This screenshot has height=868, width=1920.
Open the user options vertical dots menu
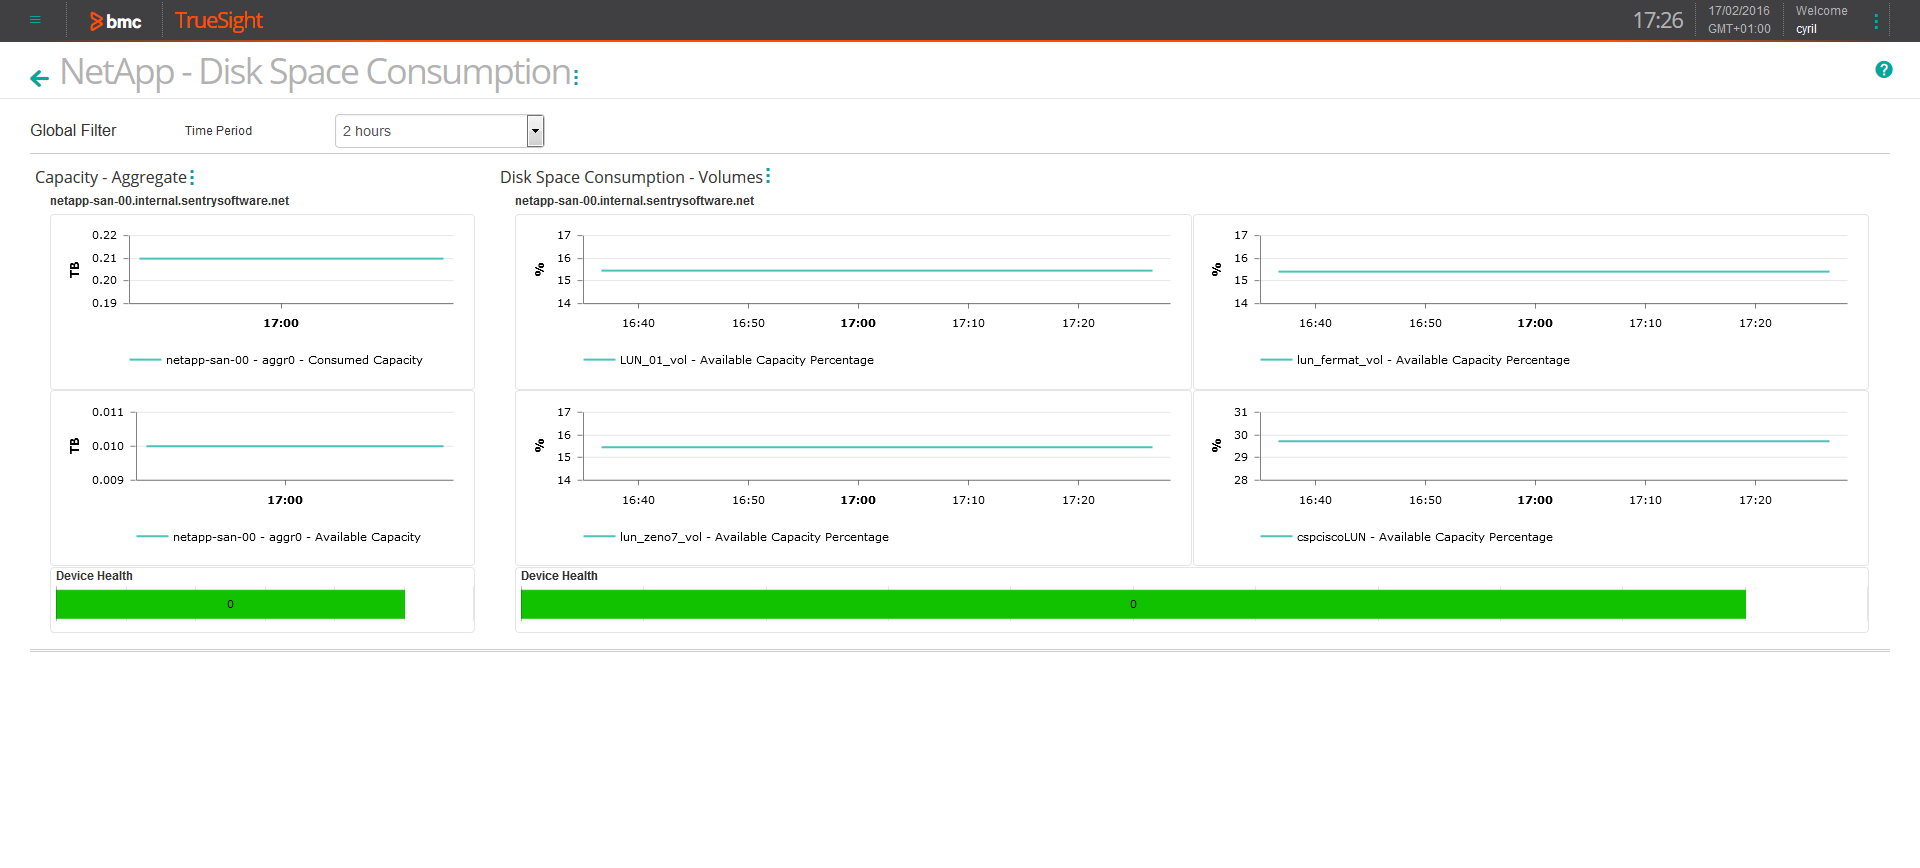(x=1876, y=21)
